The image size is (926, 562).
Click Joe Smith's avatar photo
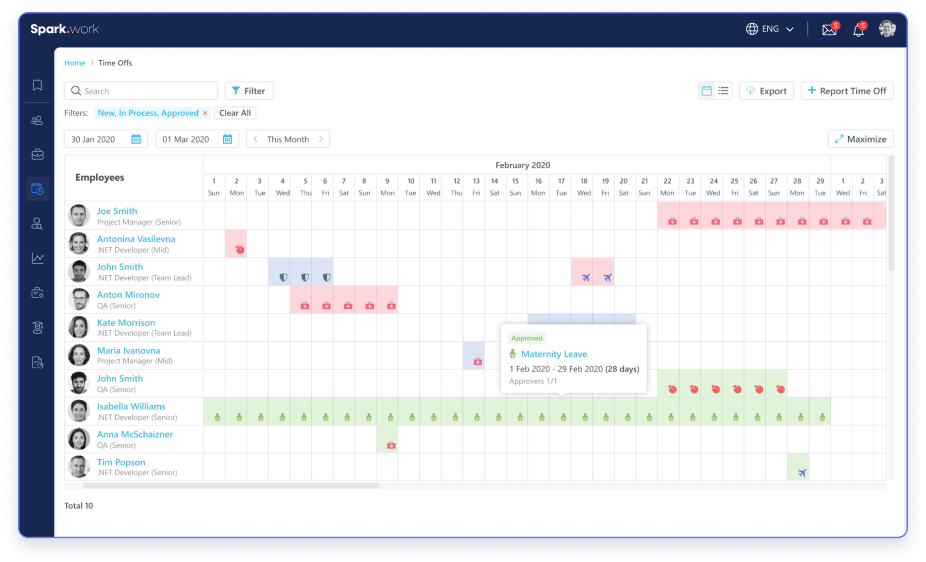(x=79, y=215)
